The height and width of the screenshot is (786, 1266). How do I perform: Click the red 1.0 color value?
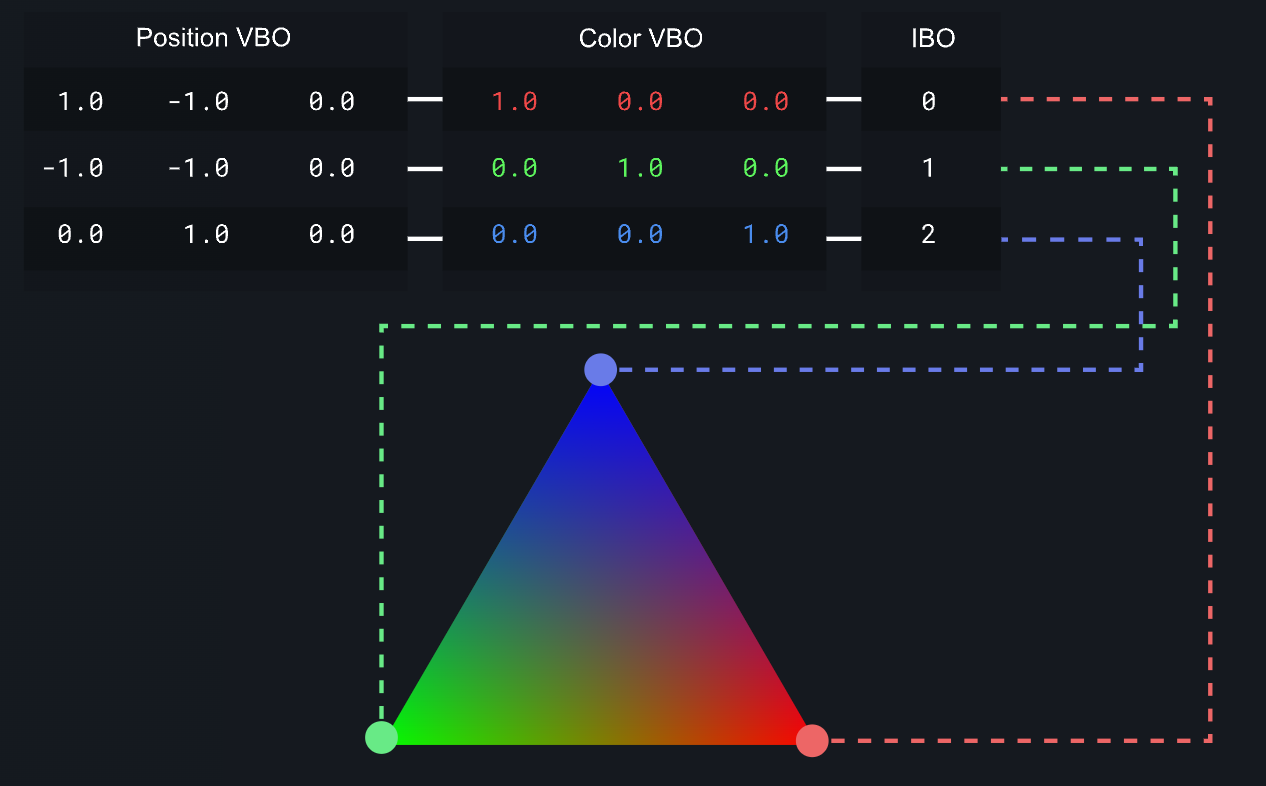514,101
